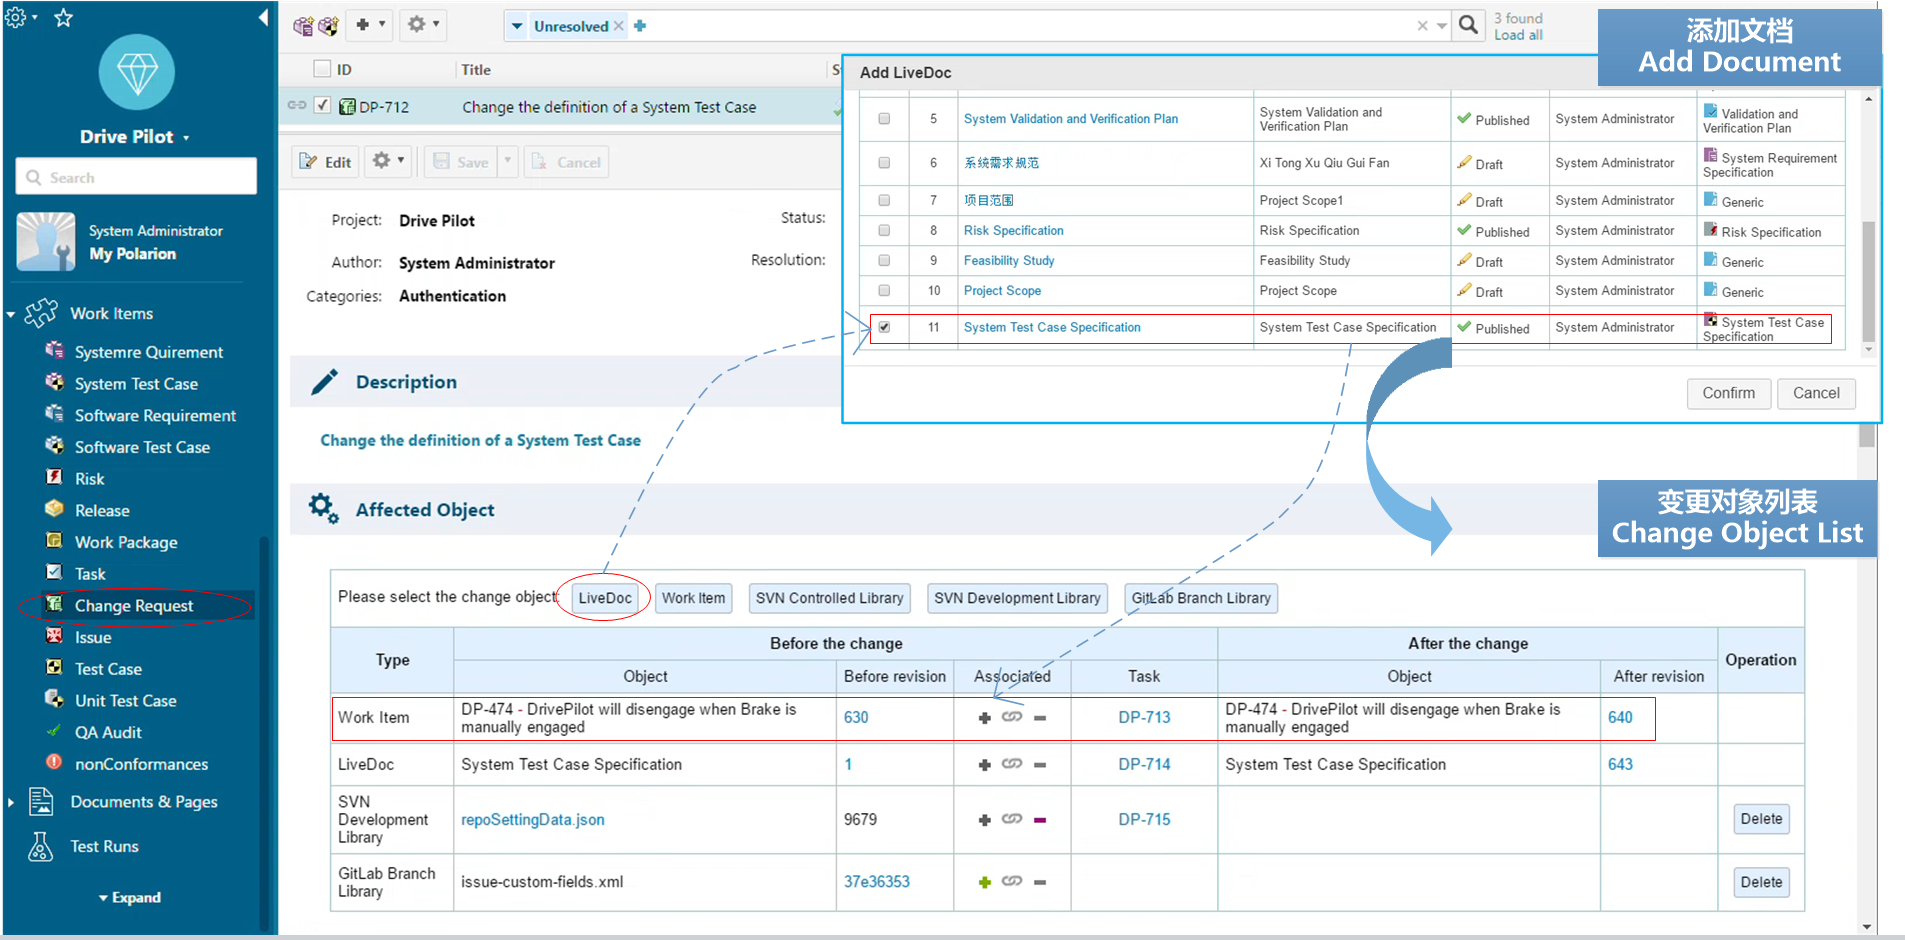Open saved queries dropdown before Unresolved
Image resolution: width=1905 pixels, height=940 pixels.
coord(516,26)
